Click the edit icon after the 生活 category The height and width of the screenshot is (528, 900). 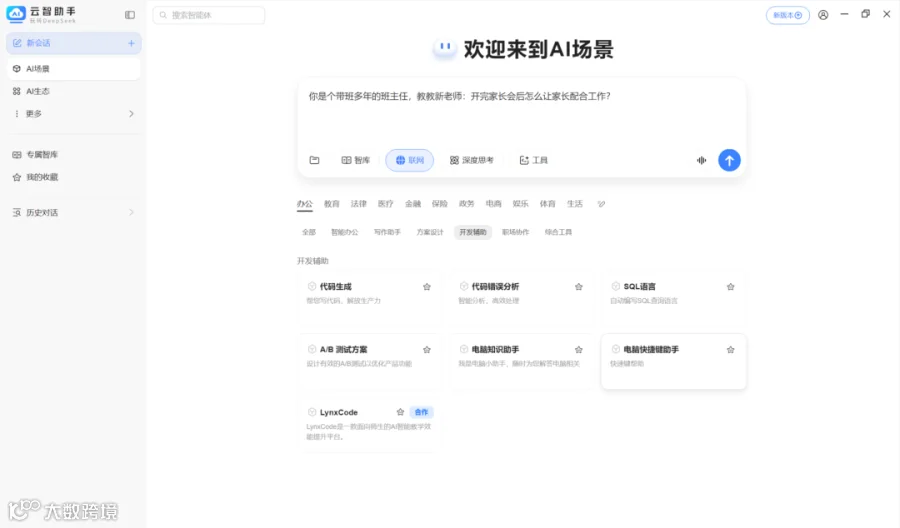(601, 204)
